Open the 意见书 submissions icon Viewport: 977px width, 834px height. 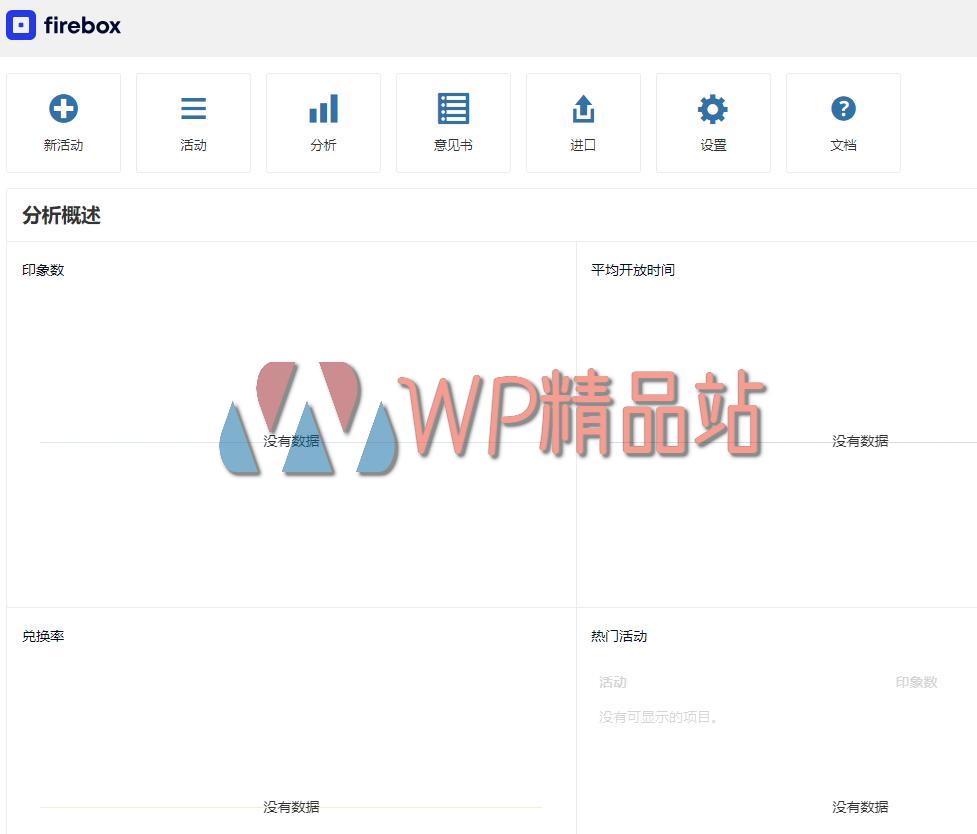453,106
